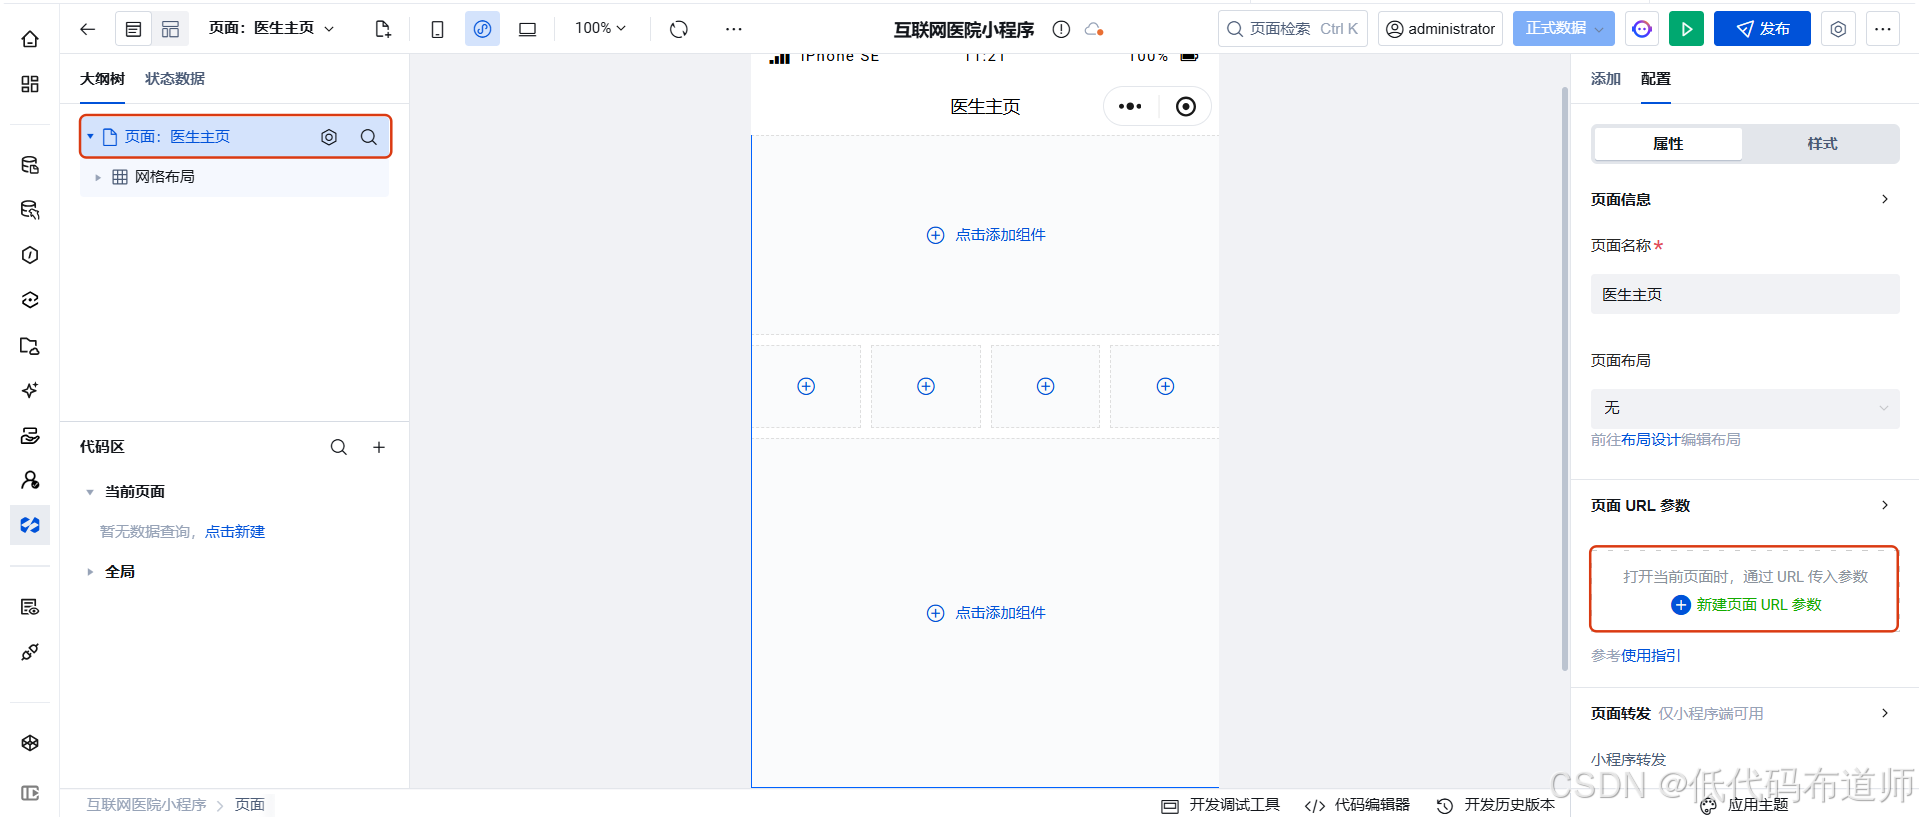Click the 发布 publish button
Image resolution: width=1919 pixels, height=817 pixels.
[x=1762, y=29]
